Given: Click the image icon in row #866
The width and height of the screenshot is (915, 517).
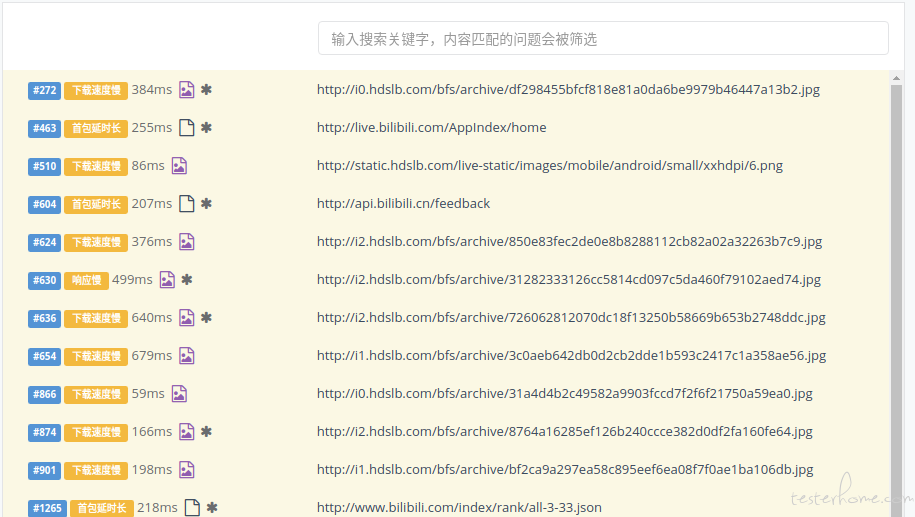Looking at the screenshot, I should (x=179, y=394).
